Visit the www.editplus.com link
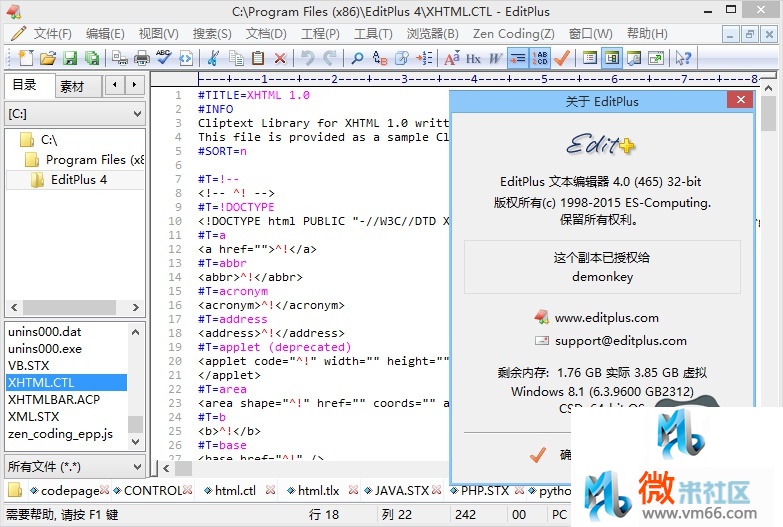Screen dimensions: 783x527 [606, 318]
